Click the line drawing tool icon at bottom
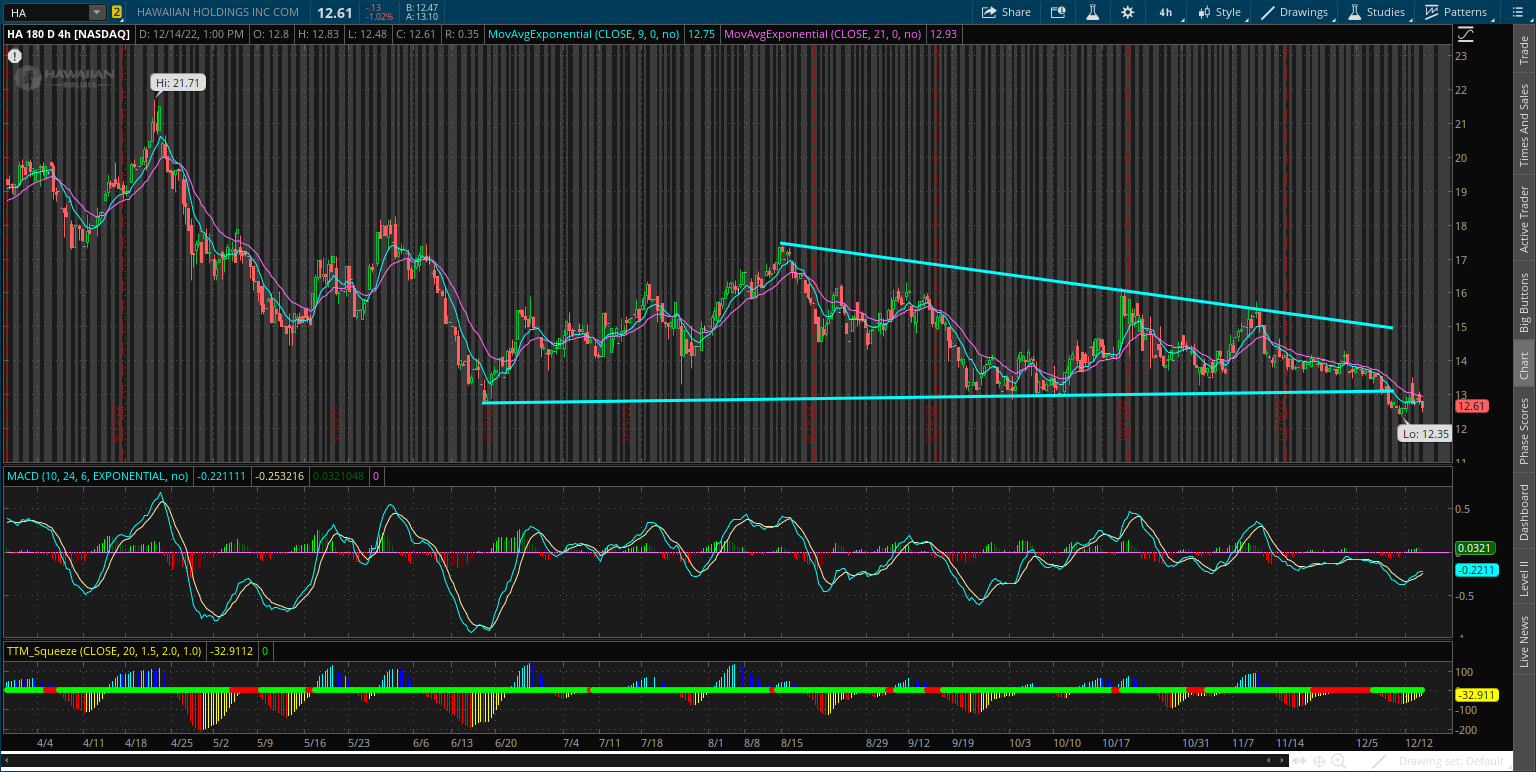 click(x=1379, y=762)
